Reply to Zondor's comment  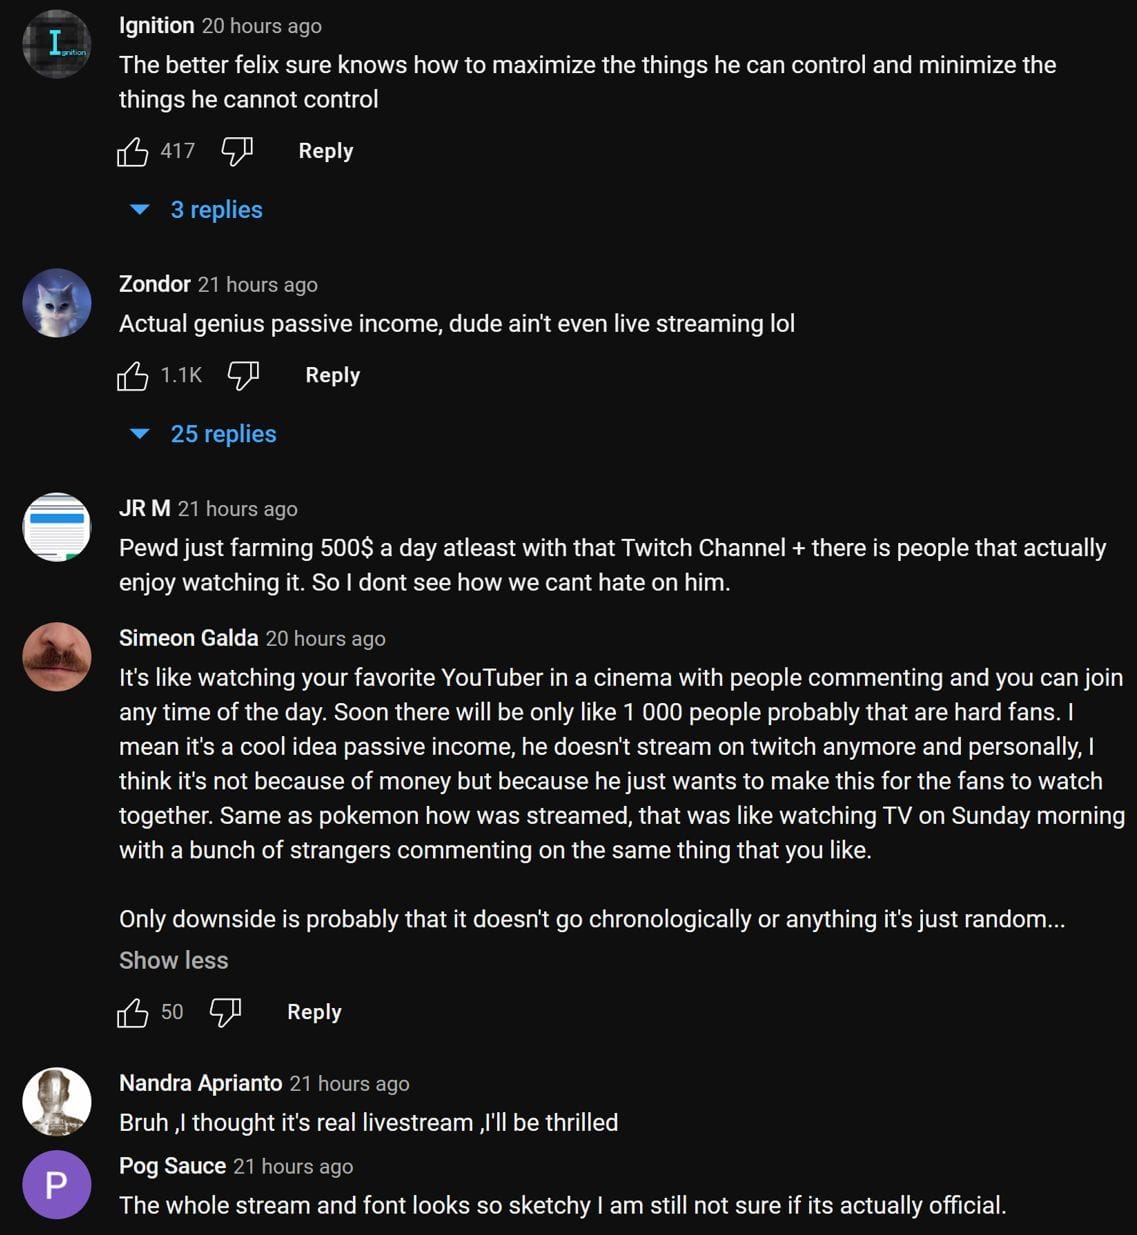click(x=332, y=375)
